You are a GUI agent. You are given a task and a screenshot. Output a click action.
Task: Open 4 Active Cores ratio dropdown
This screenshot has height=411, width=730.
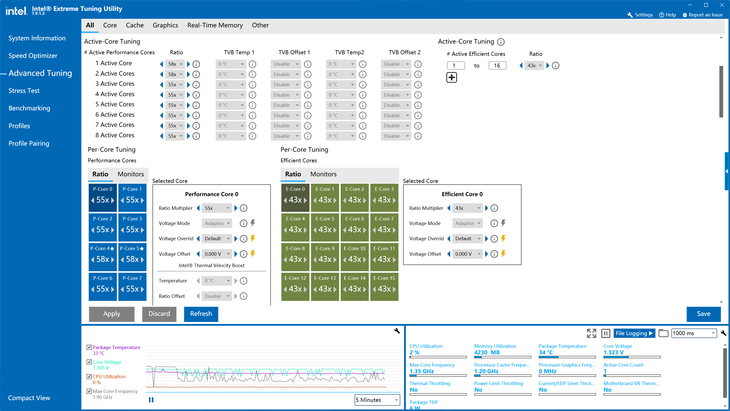[176, 95]
